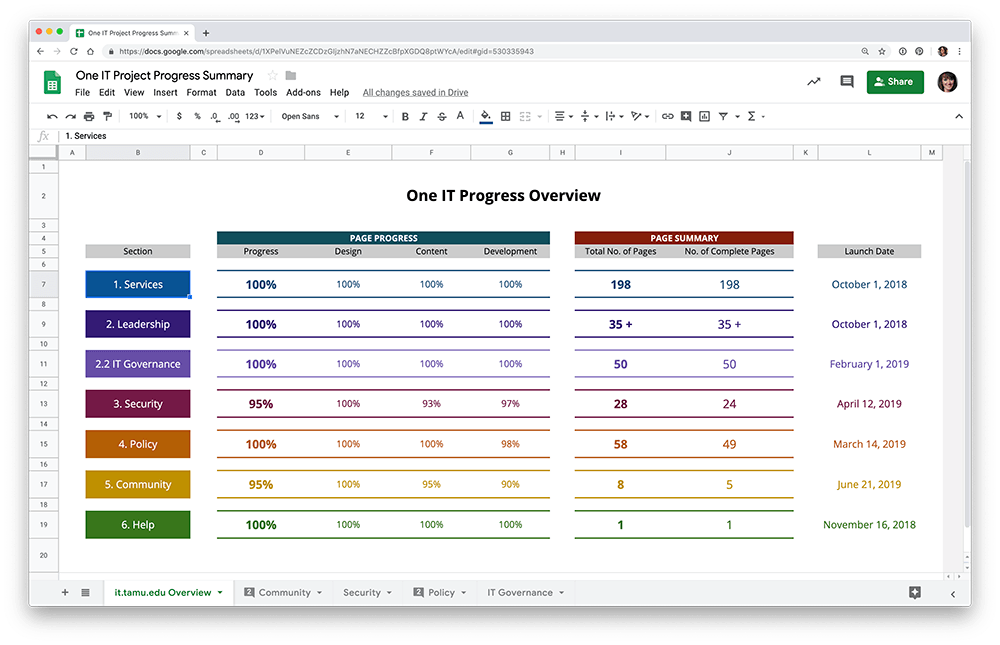Insert a link
This screenshot has height=645, width=1000.
point(667,116)
